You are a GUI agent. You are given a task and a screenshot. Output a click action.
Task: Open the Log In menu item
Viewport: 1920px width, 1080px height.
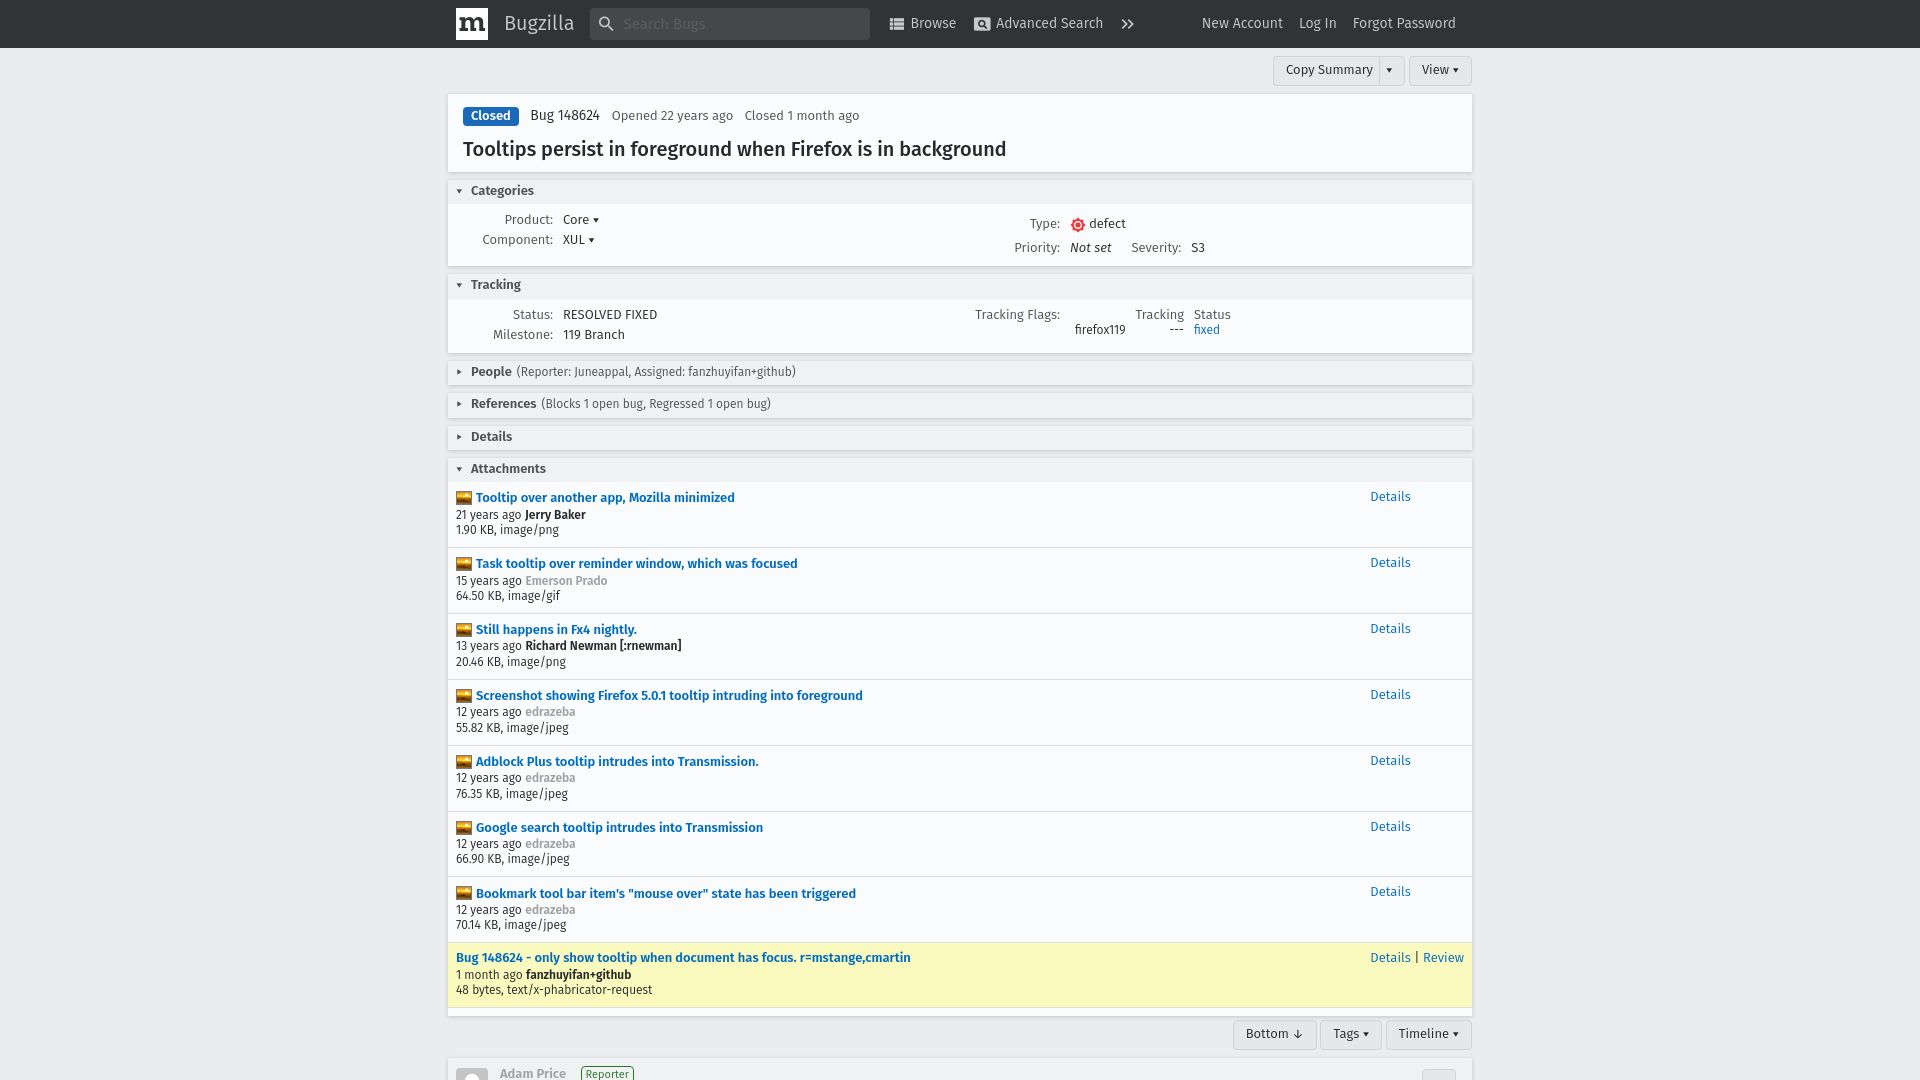[1317, 24]
